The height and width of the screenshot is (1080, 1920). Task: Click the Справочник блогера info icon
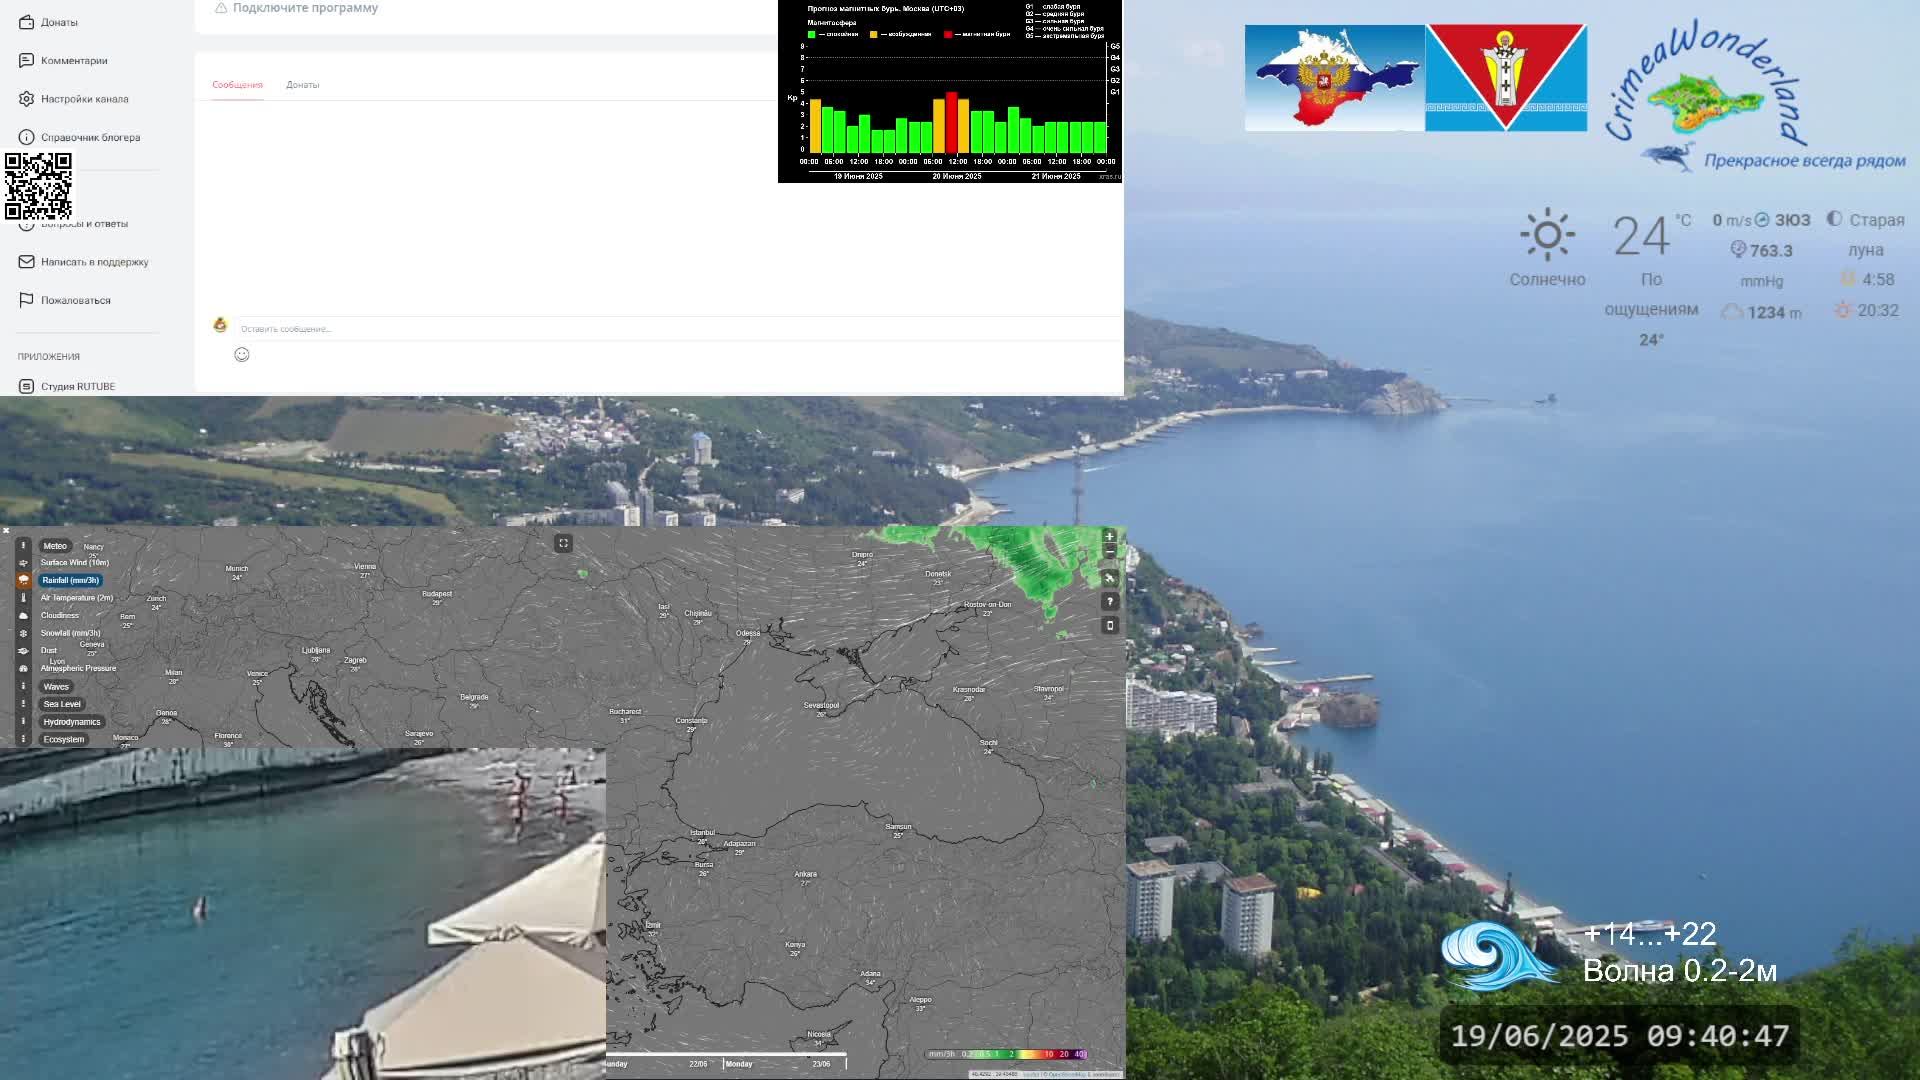pyautogui.click(x=26, y=137)
